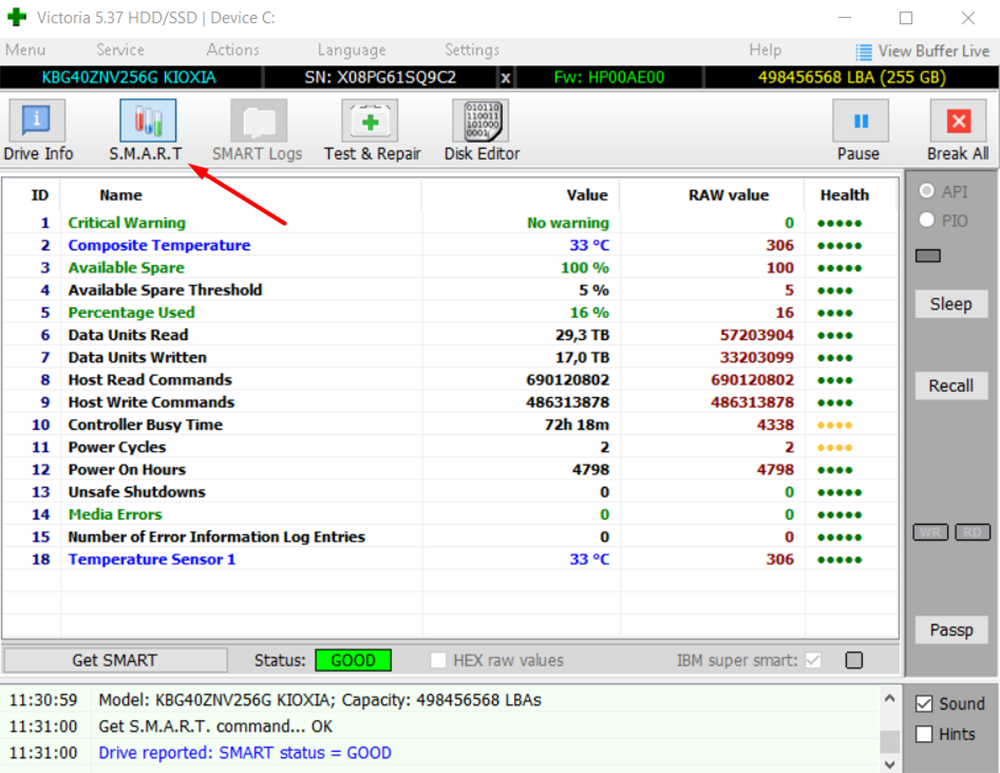Select the Unsafe Shutdowns attribute
Screen dimensions: 1000x773
coord(137,492)
